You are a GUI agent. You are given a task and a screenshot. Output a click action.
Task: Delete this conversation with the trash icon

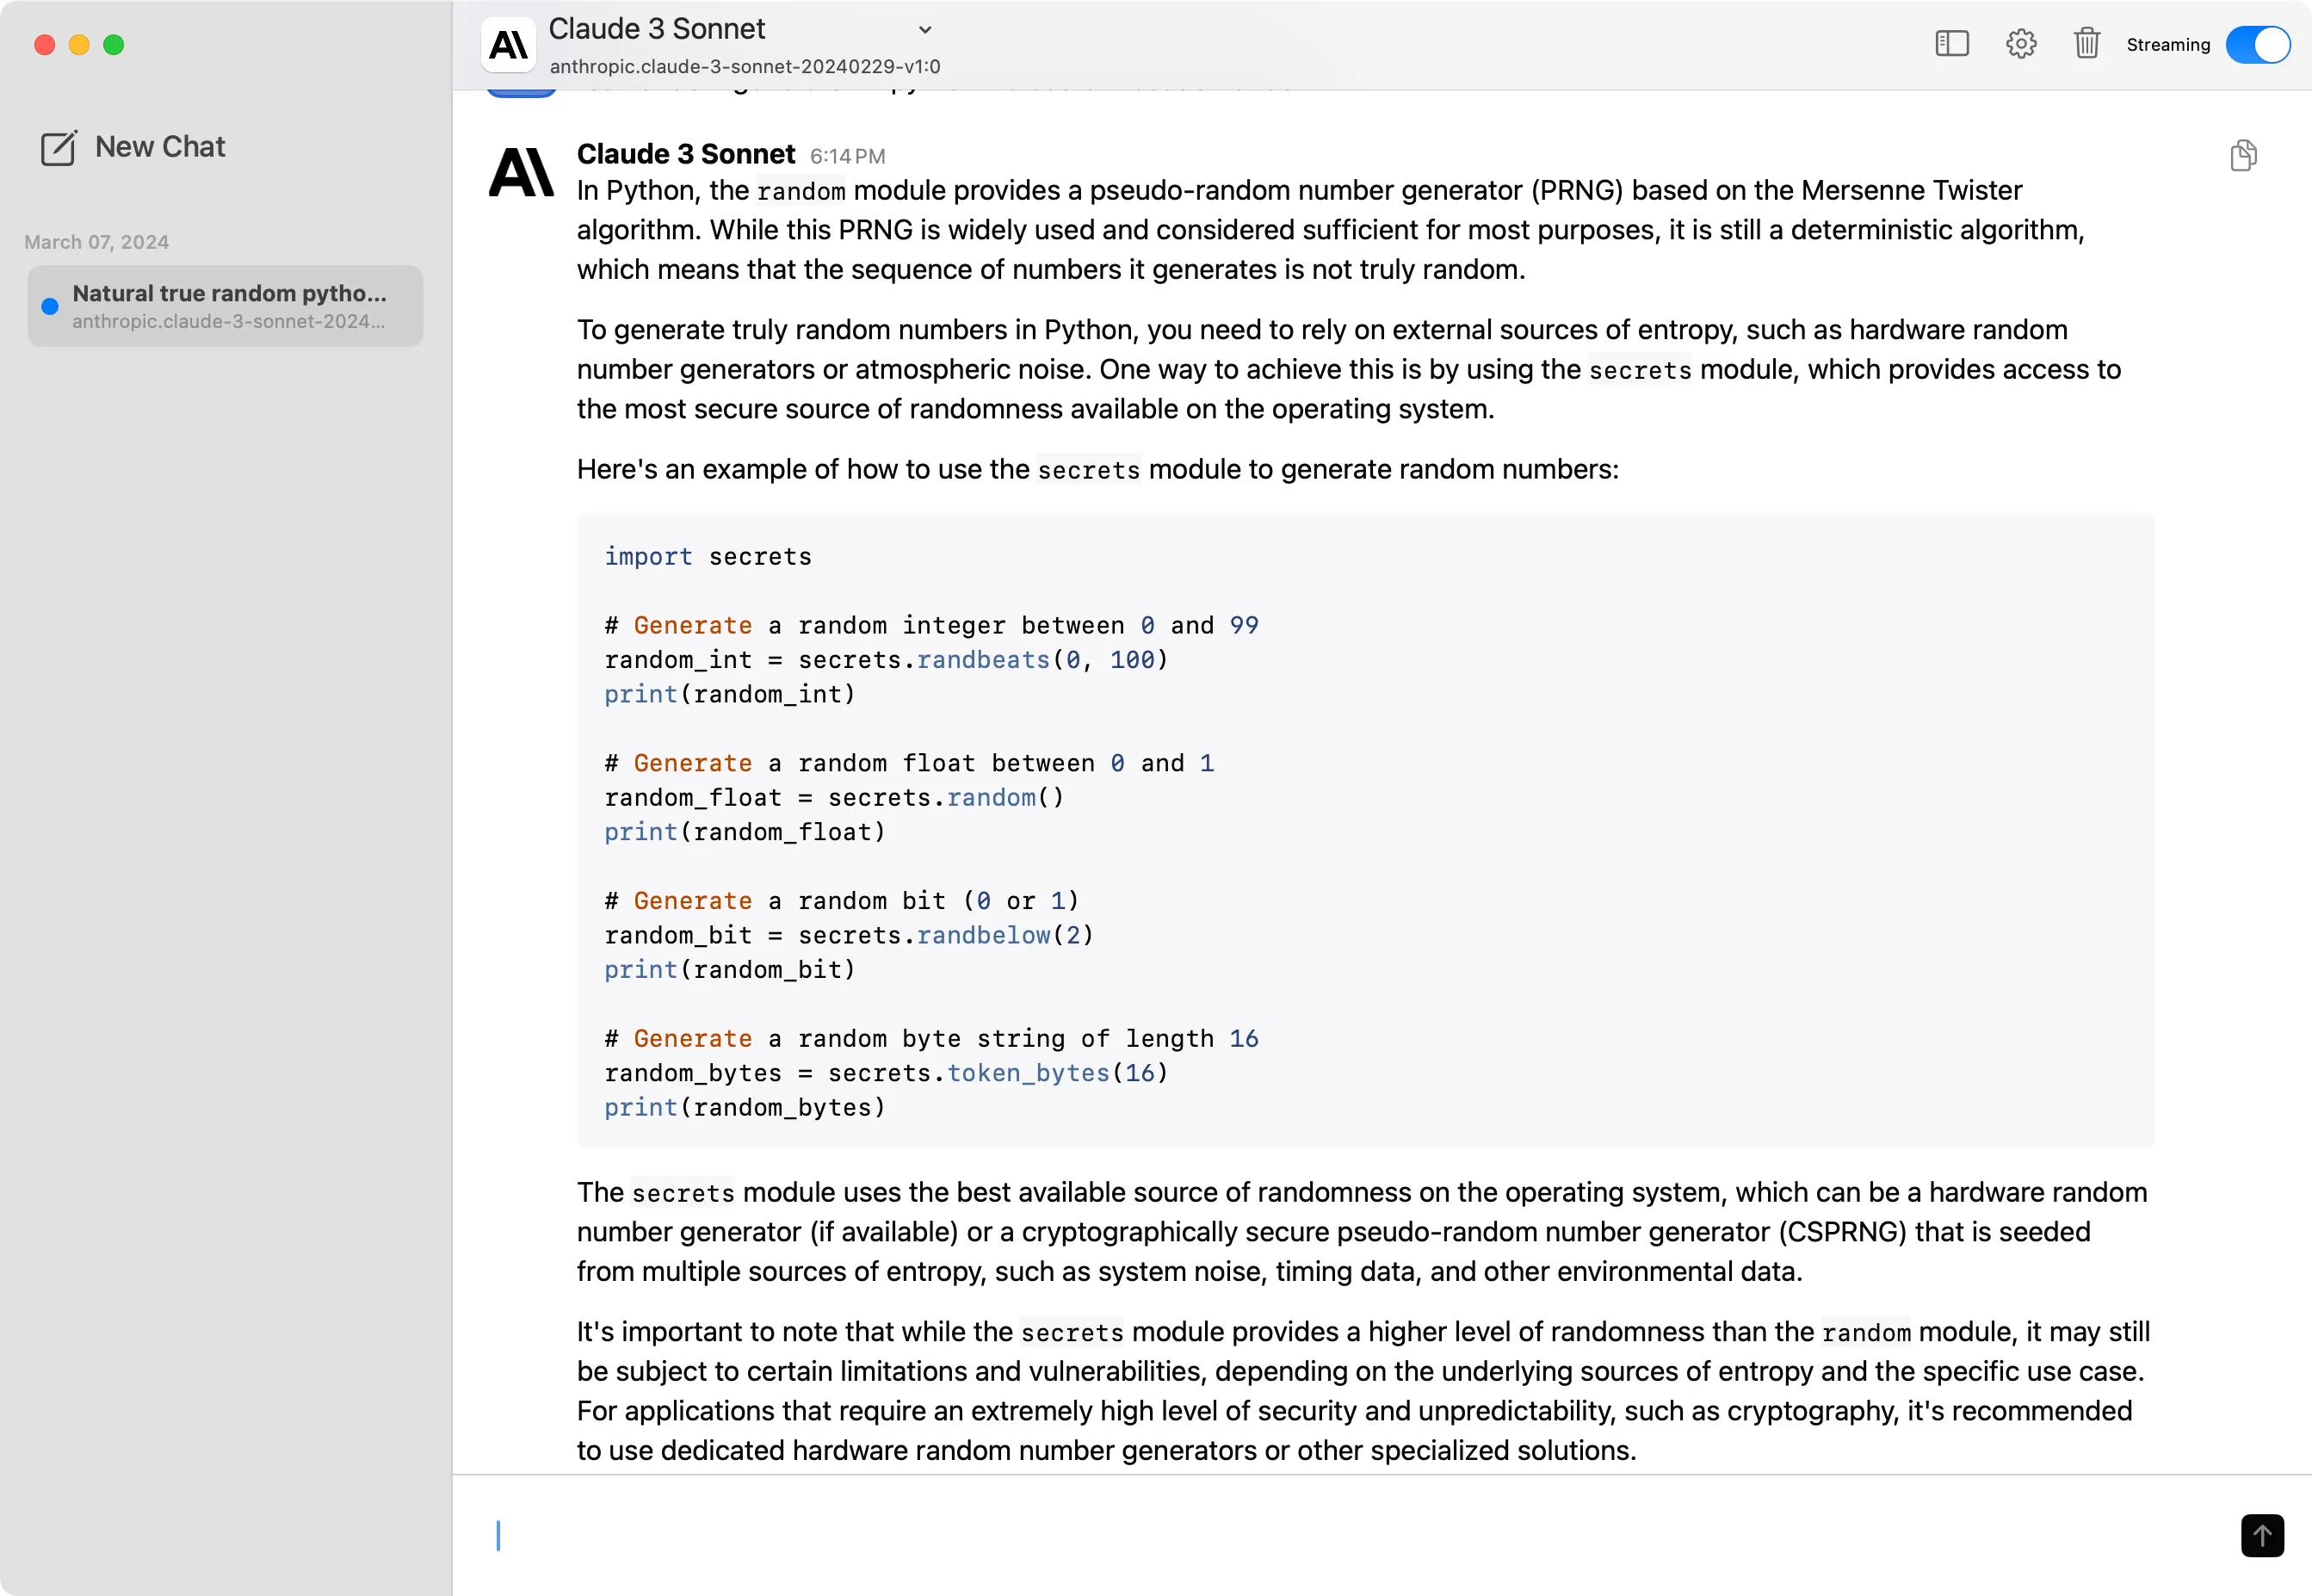pyautogui.click(x=2087, y=44)
